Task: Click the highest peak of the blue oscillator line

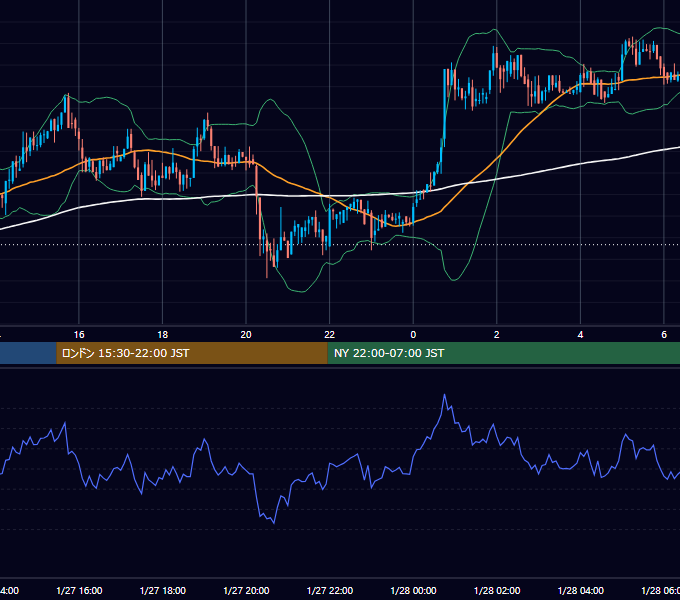Action: pos(445,395)
